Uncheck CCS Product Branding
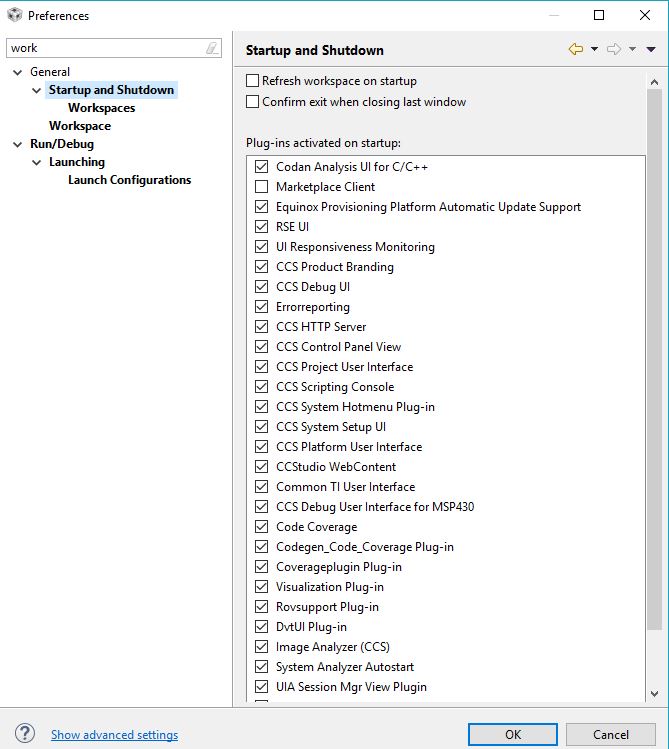Screen dimensions: 669x749 [x=261, y=267]
